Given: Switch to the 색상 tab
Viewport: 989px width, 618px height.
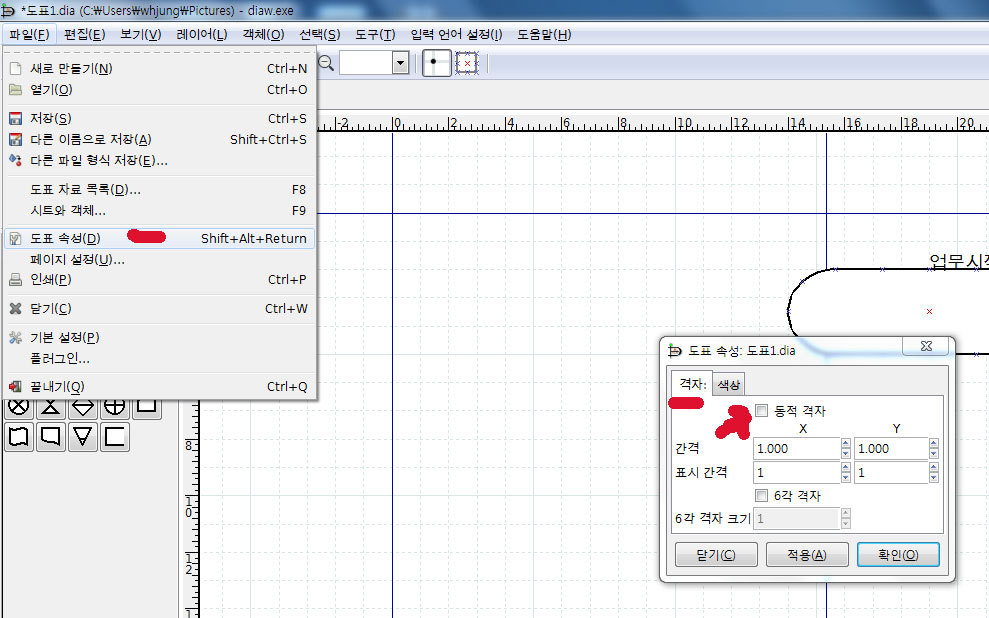Looking at the screenshot, I should 729,385.
